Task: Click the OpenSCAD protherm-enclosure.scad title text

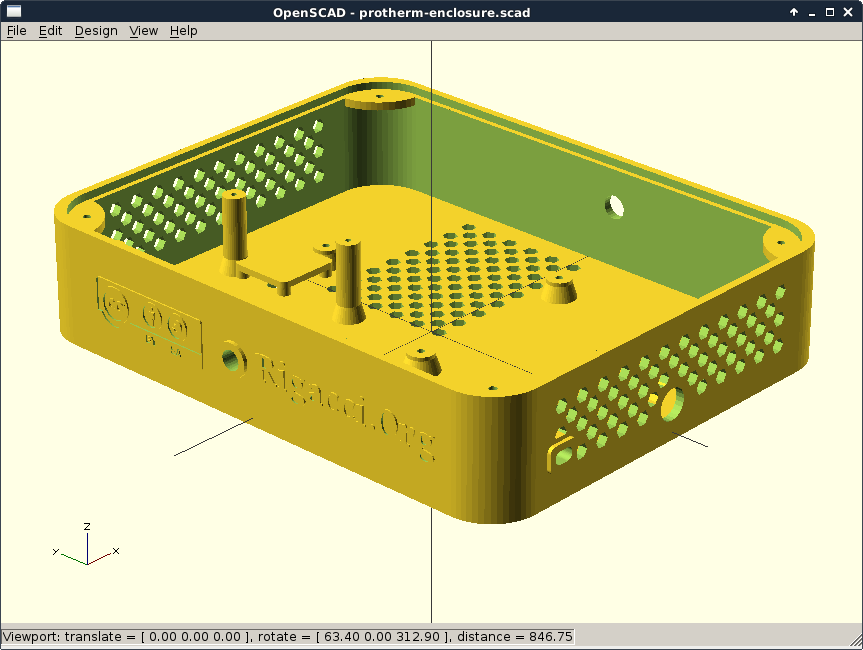Action: (402, 12)
